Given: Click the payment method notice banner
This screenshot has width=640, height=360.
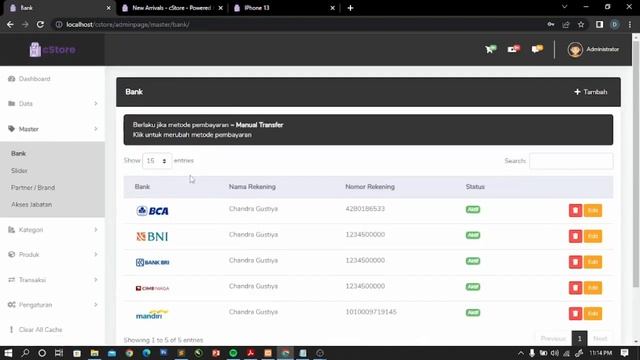Looking at the screenshot, I should pos(368,130).
